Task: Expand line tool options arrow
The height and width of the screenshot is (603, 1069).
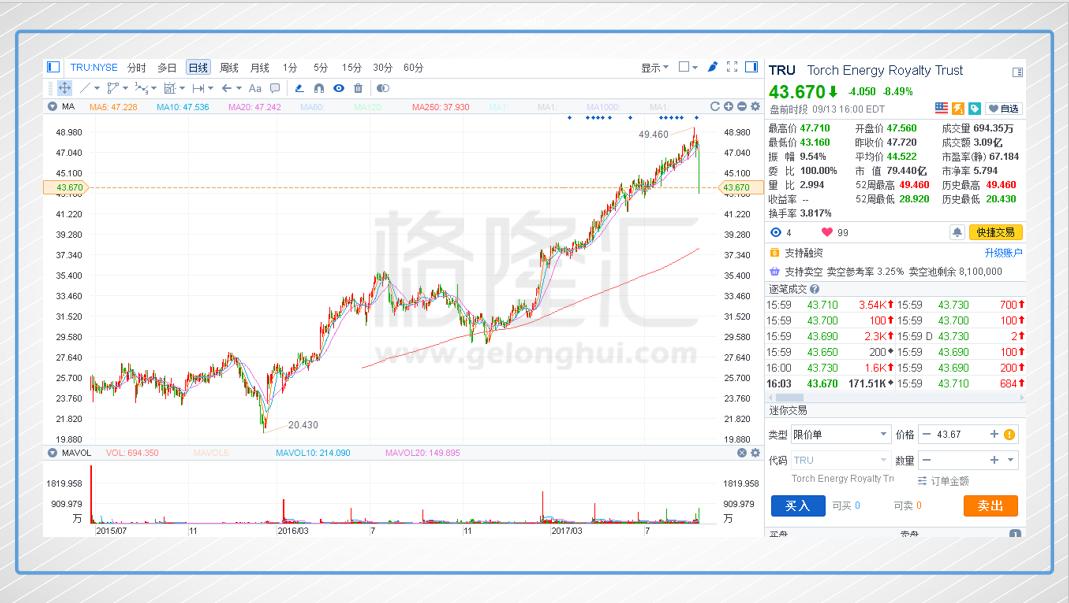Action: [97, 88]
